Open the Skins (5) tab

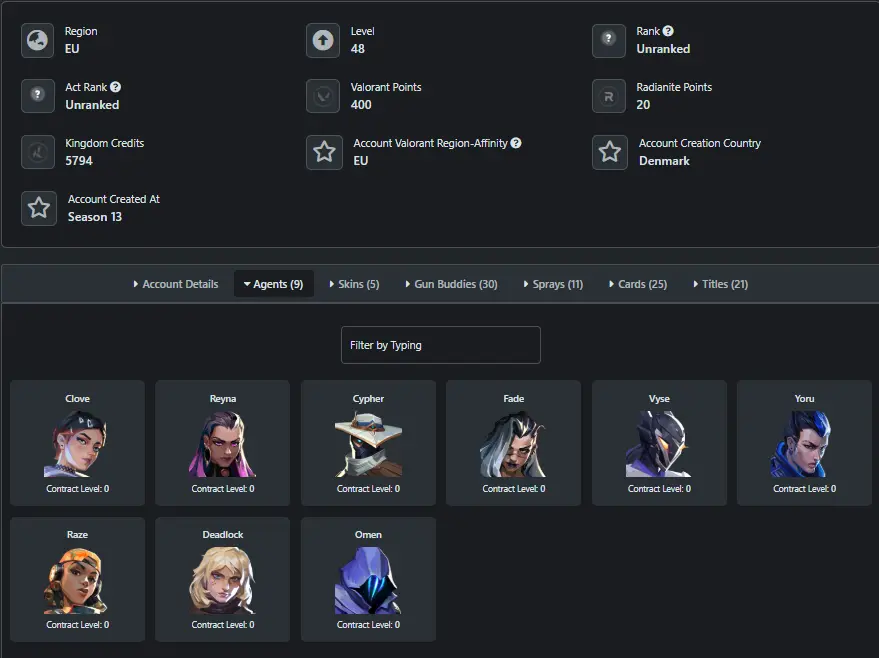(x=354, y=284)
